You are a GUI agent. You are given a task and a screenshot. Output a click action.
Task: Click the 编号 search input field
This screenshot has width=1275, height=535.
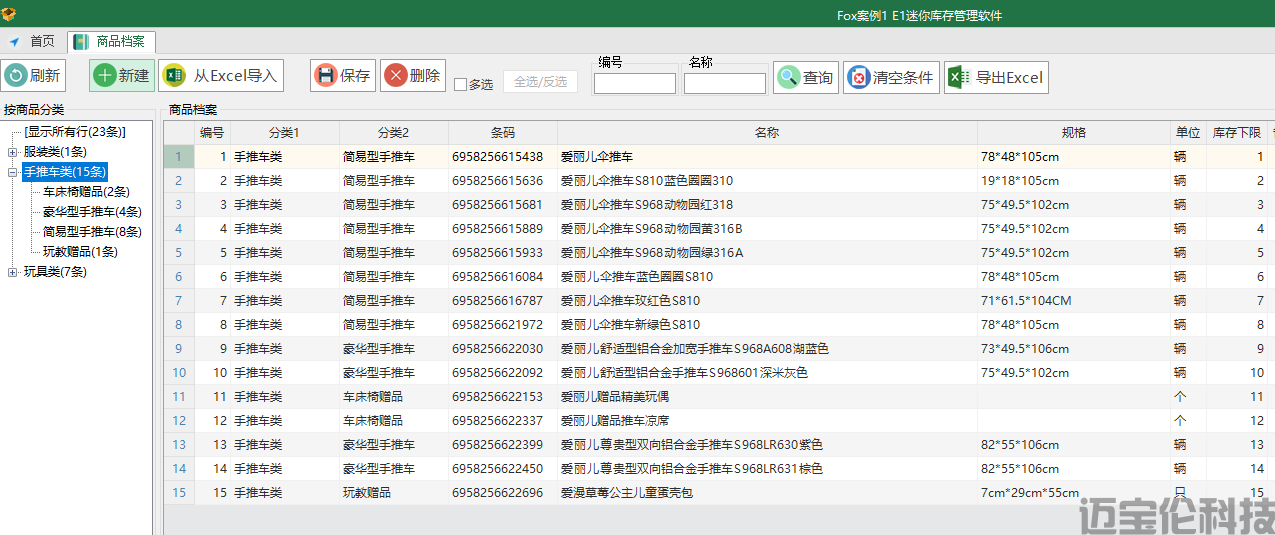coord(634,84)
